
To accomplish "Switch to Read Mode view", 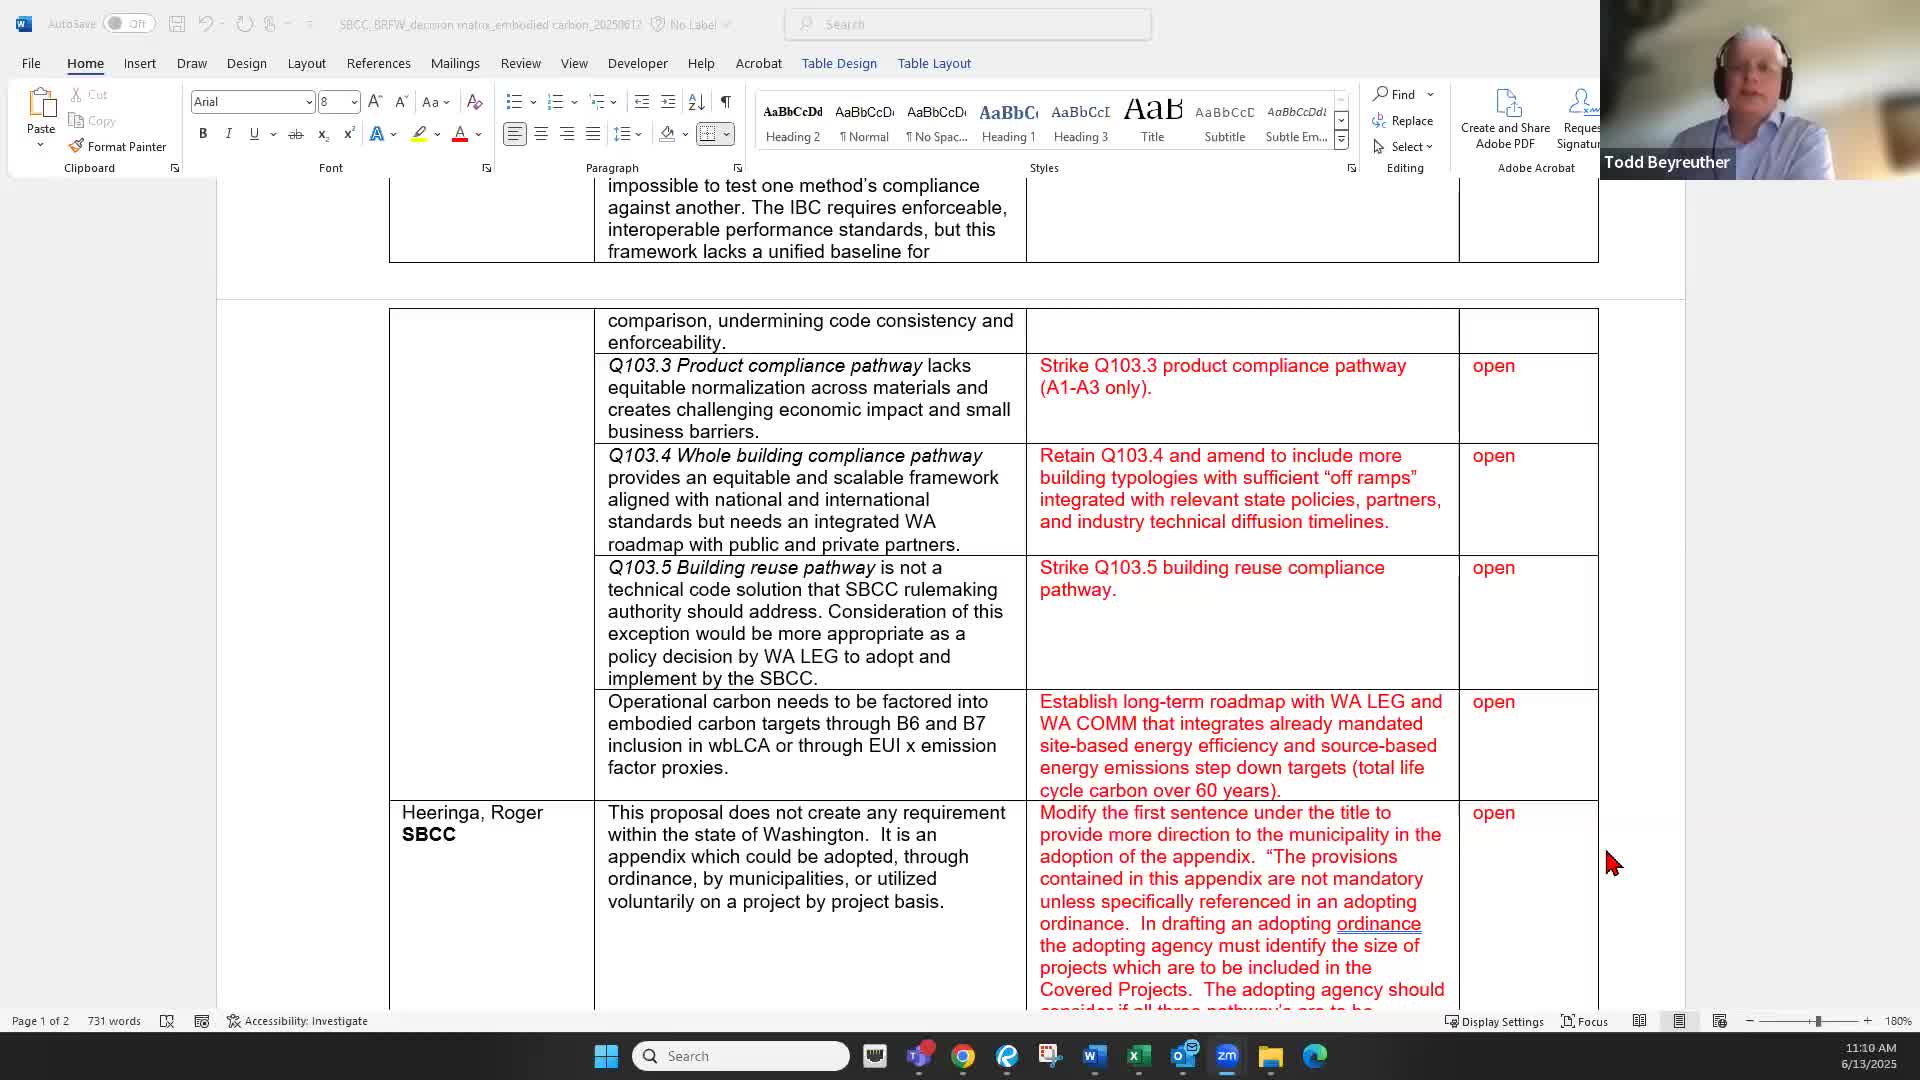I will click(1639, 1021).
